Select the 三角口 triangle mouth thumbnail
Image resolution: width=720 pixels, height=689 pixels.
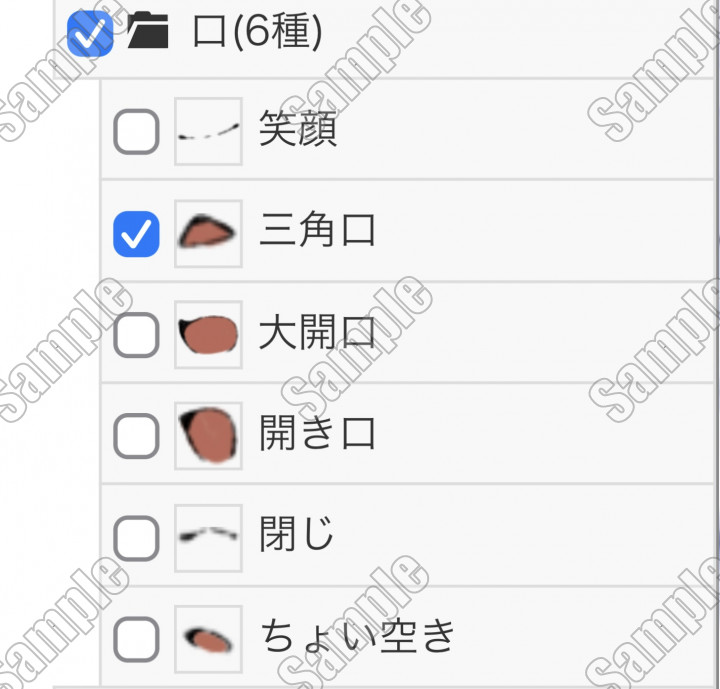point(208,233)
